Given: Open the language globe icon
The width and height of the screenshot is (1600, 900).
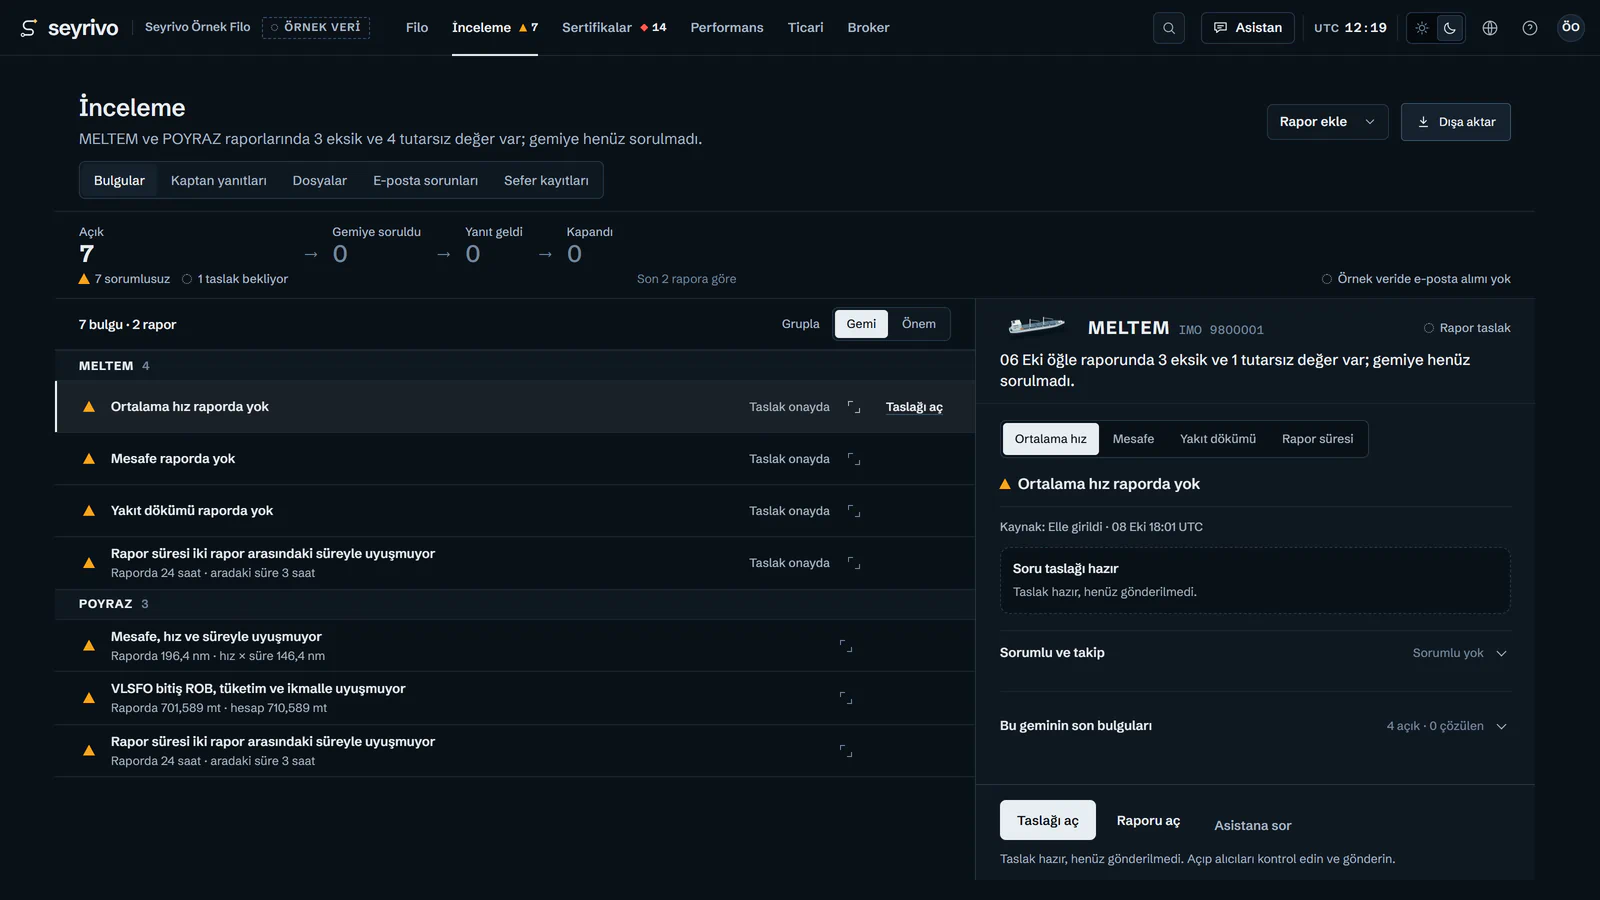Looking at the screenshot, I should point(1490,28).
